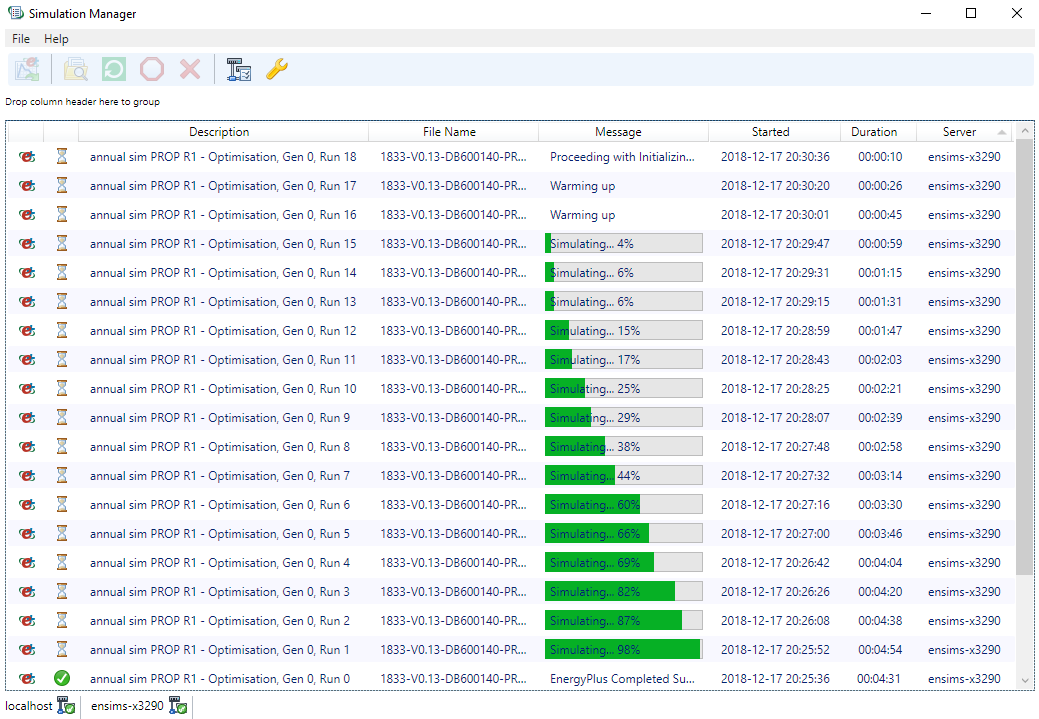The height and width of the screenshot is (719, 1039).
Task: Select the Gen 0, Run 13 description
Action: (223, 302)
